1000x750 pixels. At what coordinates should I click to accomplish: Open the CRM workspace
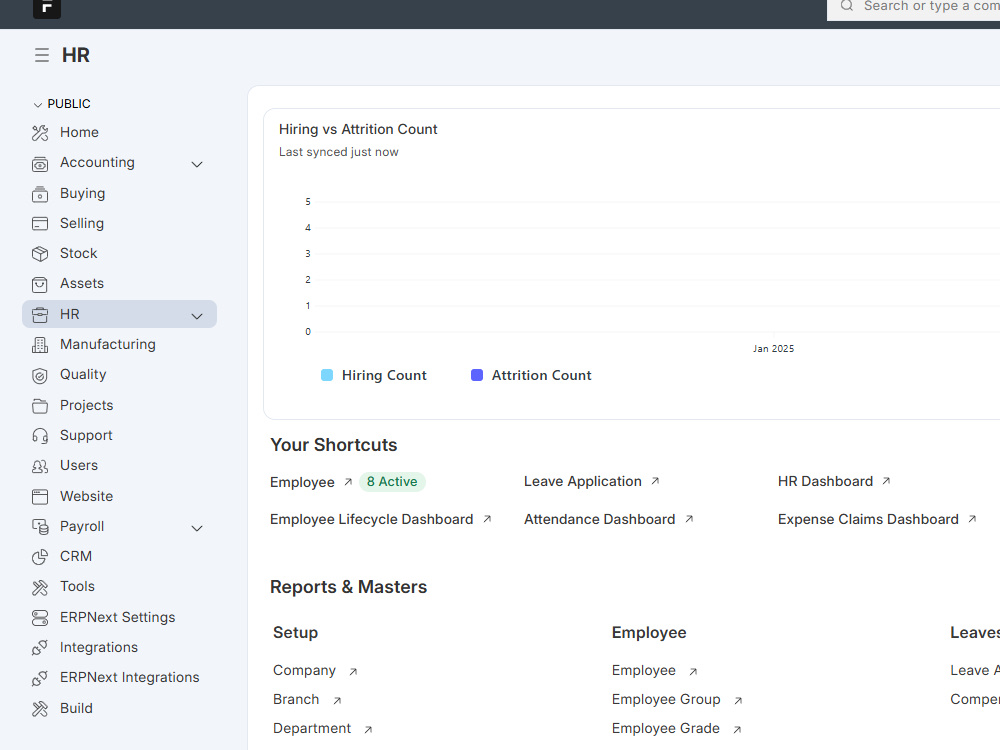click(76, 556)
